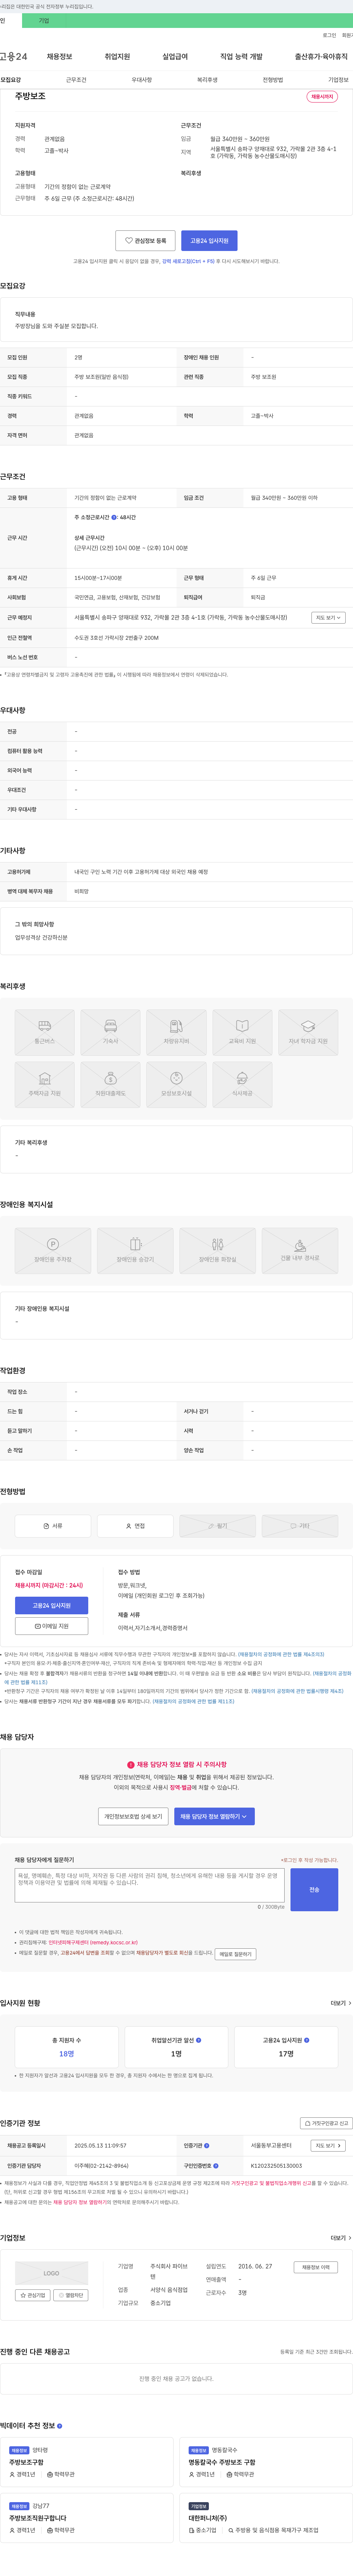The width and height of the screenshot is (353, 2576).
Task: Click the company LOGO placeholder image
Action: [x=51, y=2273]
